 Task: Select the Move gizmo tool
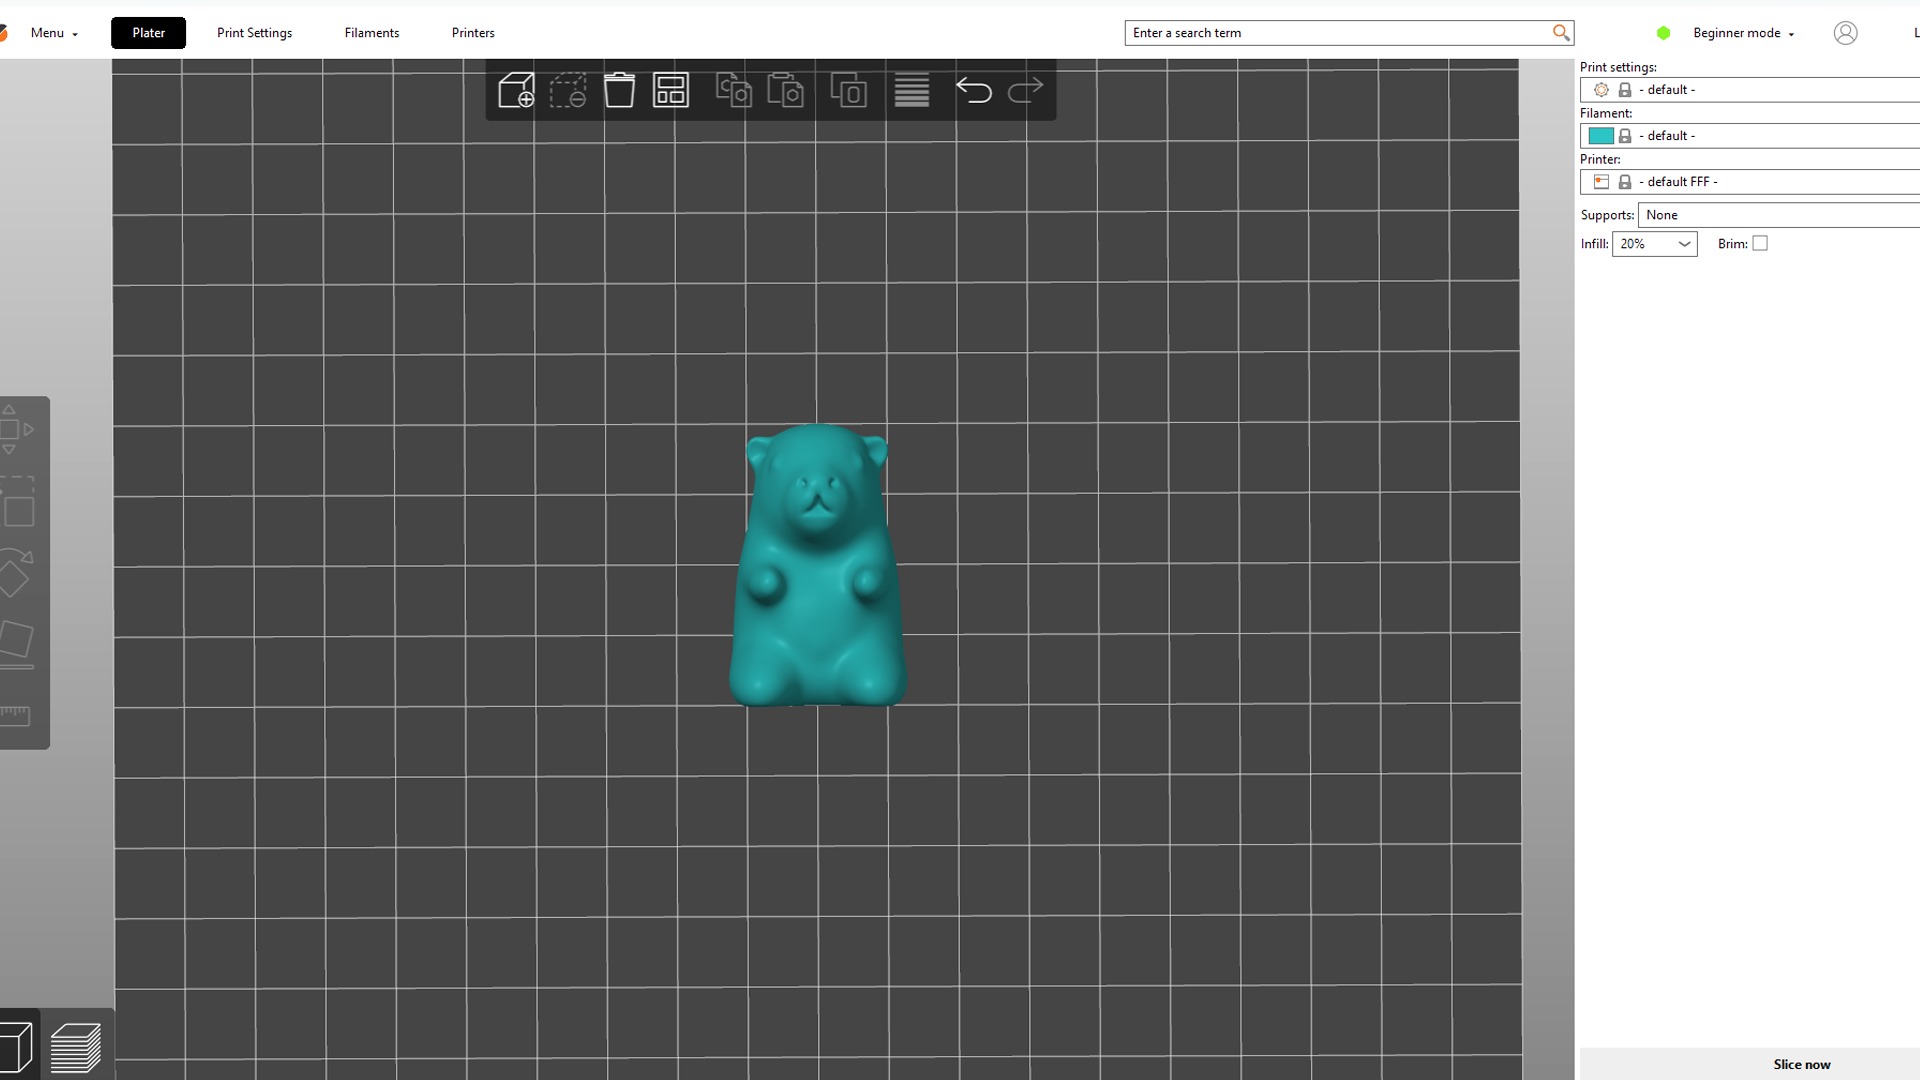(x=15, y=429)
